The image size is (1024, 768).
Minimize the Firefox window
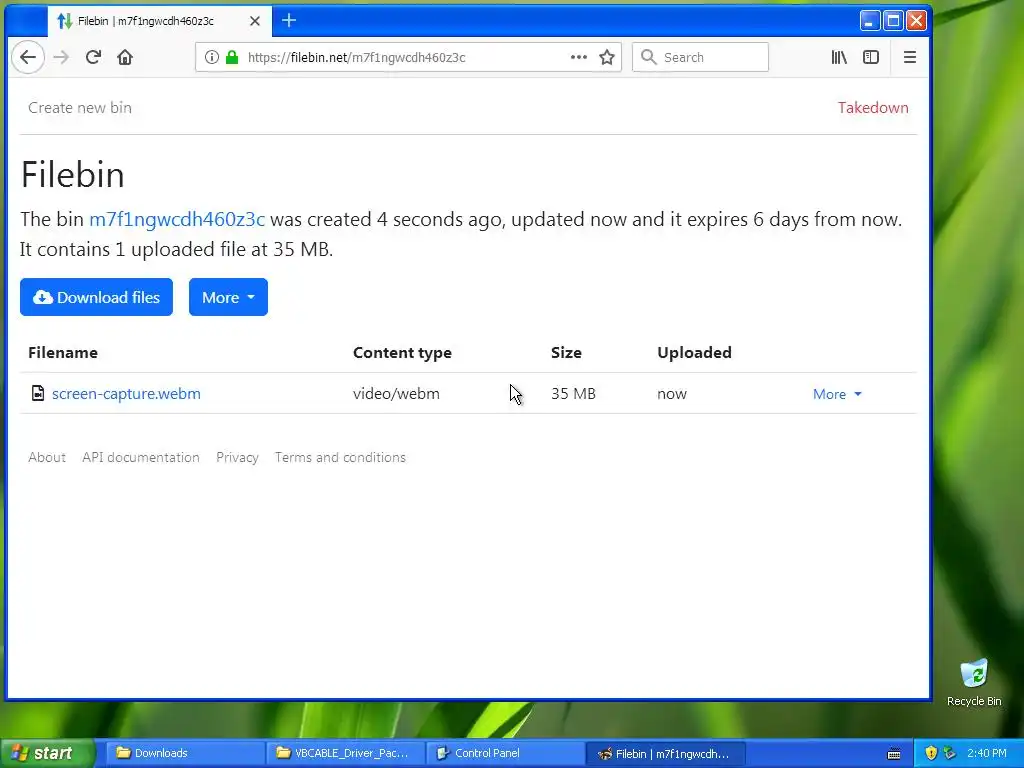click(x=869, y=21)
